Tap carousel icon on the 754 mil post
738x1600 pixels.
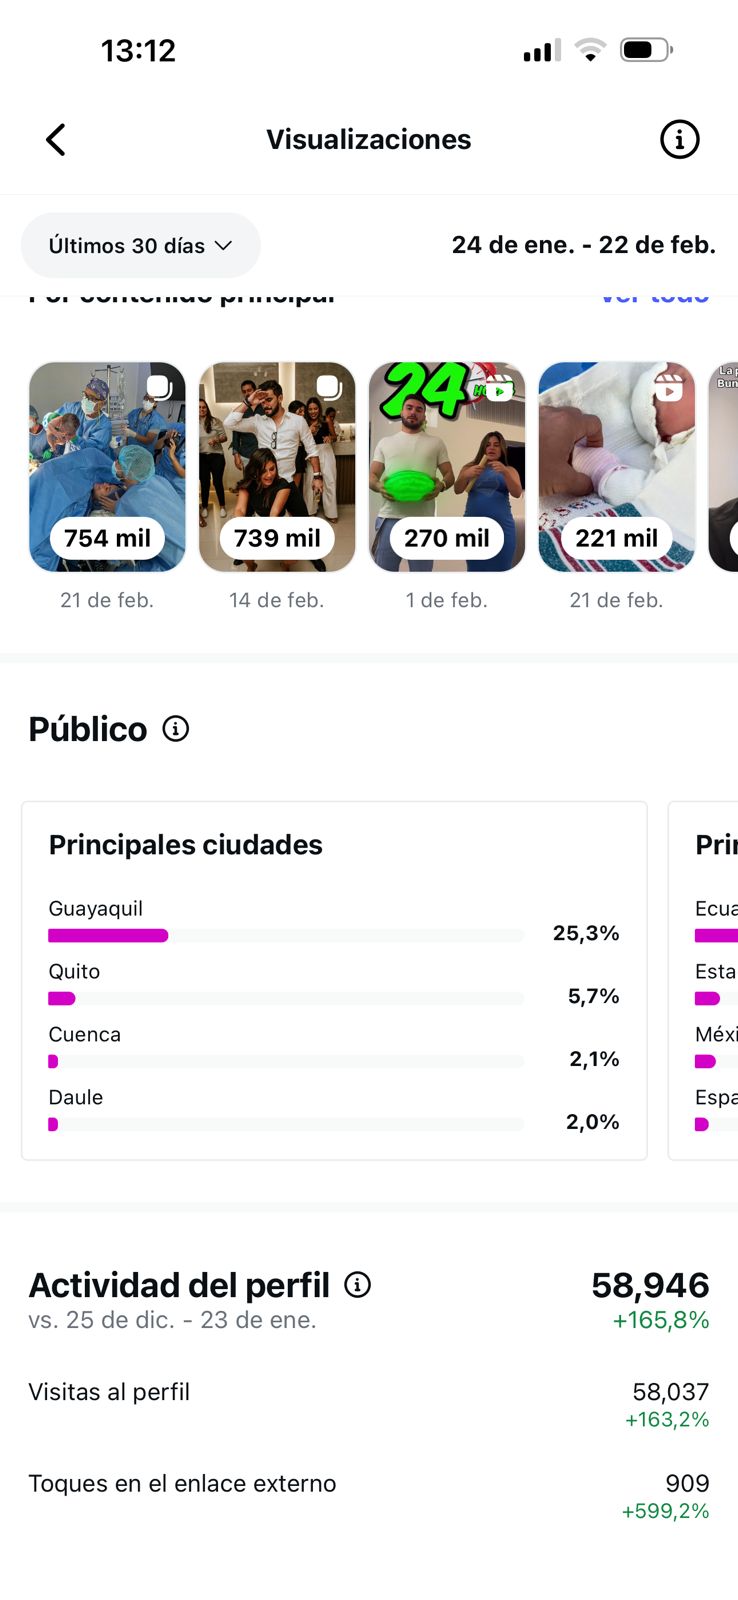point(159,387)
